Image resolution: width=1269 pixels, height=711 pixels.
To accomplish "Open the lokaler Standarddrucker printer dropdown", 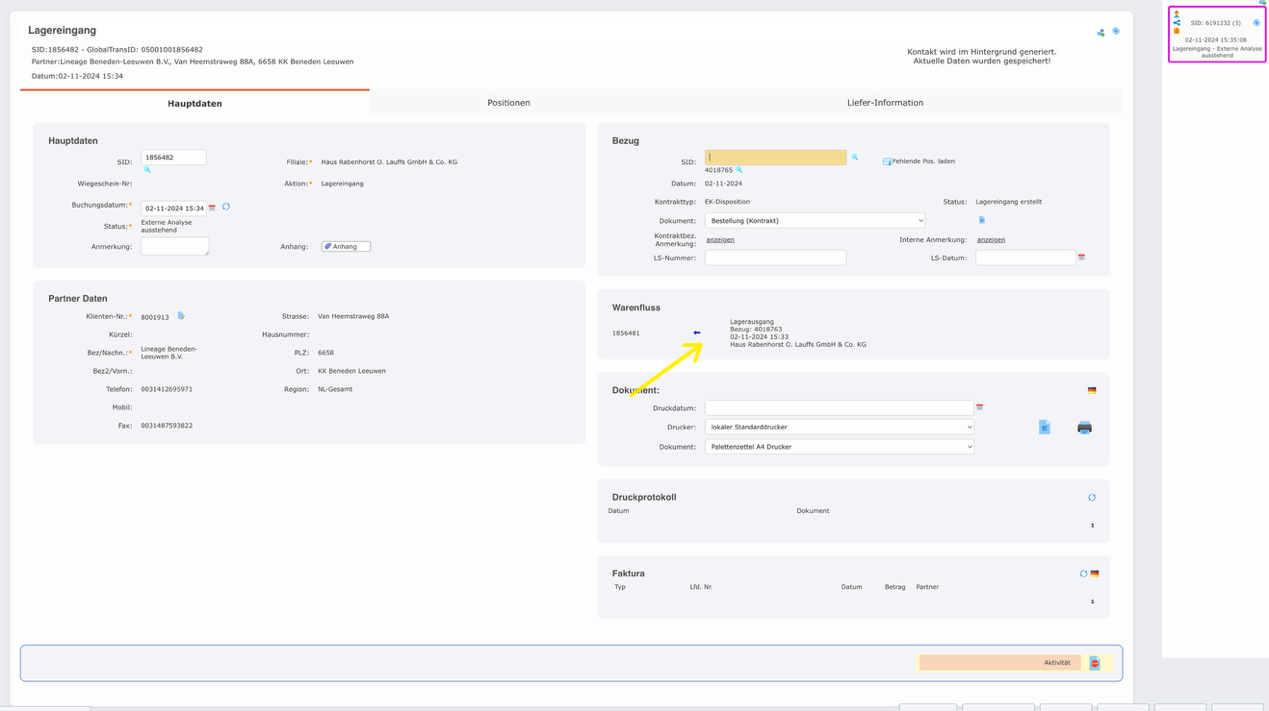I will tap(838, 427).
